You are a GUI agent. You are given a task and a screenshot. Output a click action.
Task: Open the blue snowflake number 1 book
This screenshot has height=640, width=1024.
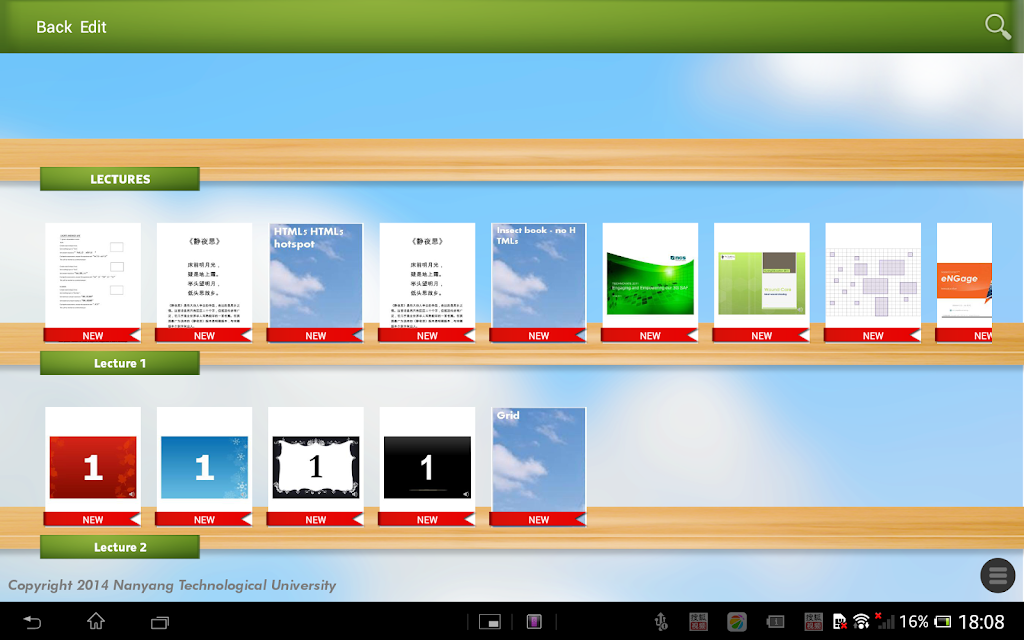click(204, 466)
